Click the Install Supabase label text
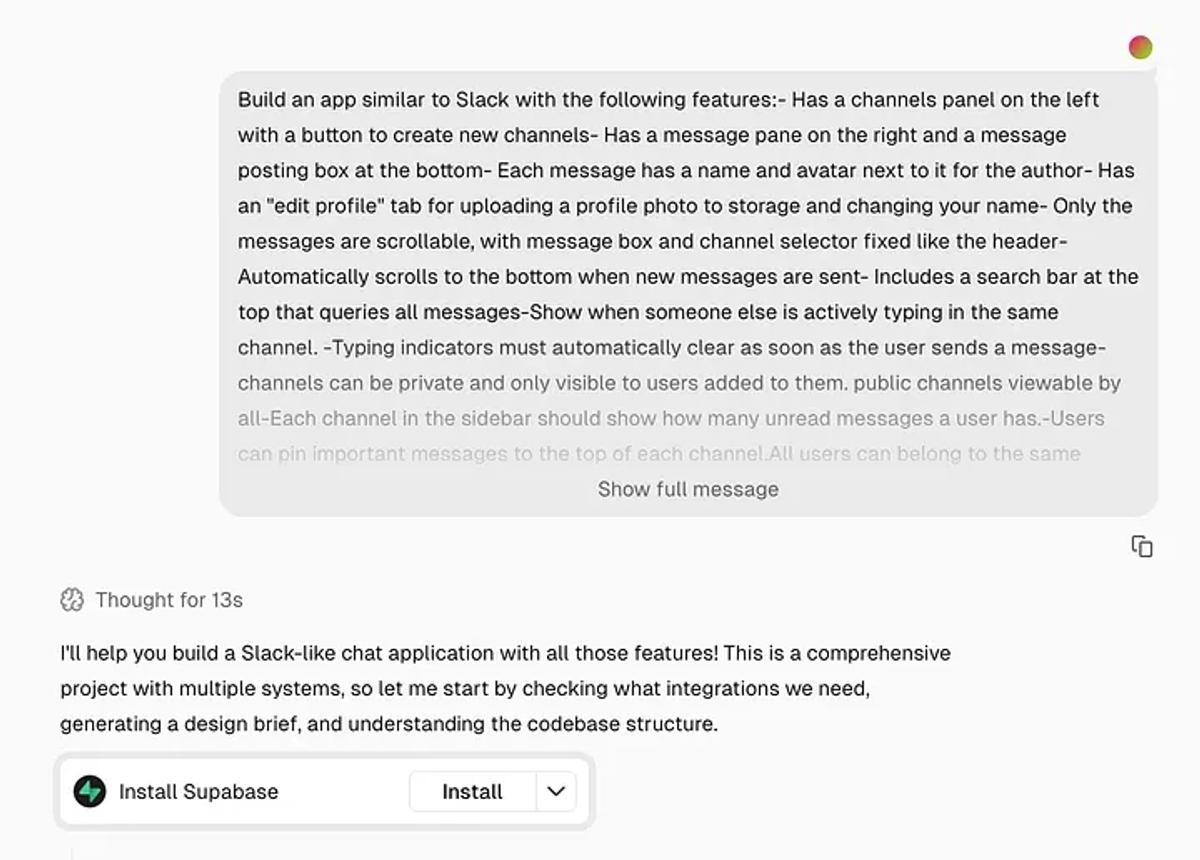1200x860 pixels. pyautogui.click(x=197, y=791)
